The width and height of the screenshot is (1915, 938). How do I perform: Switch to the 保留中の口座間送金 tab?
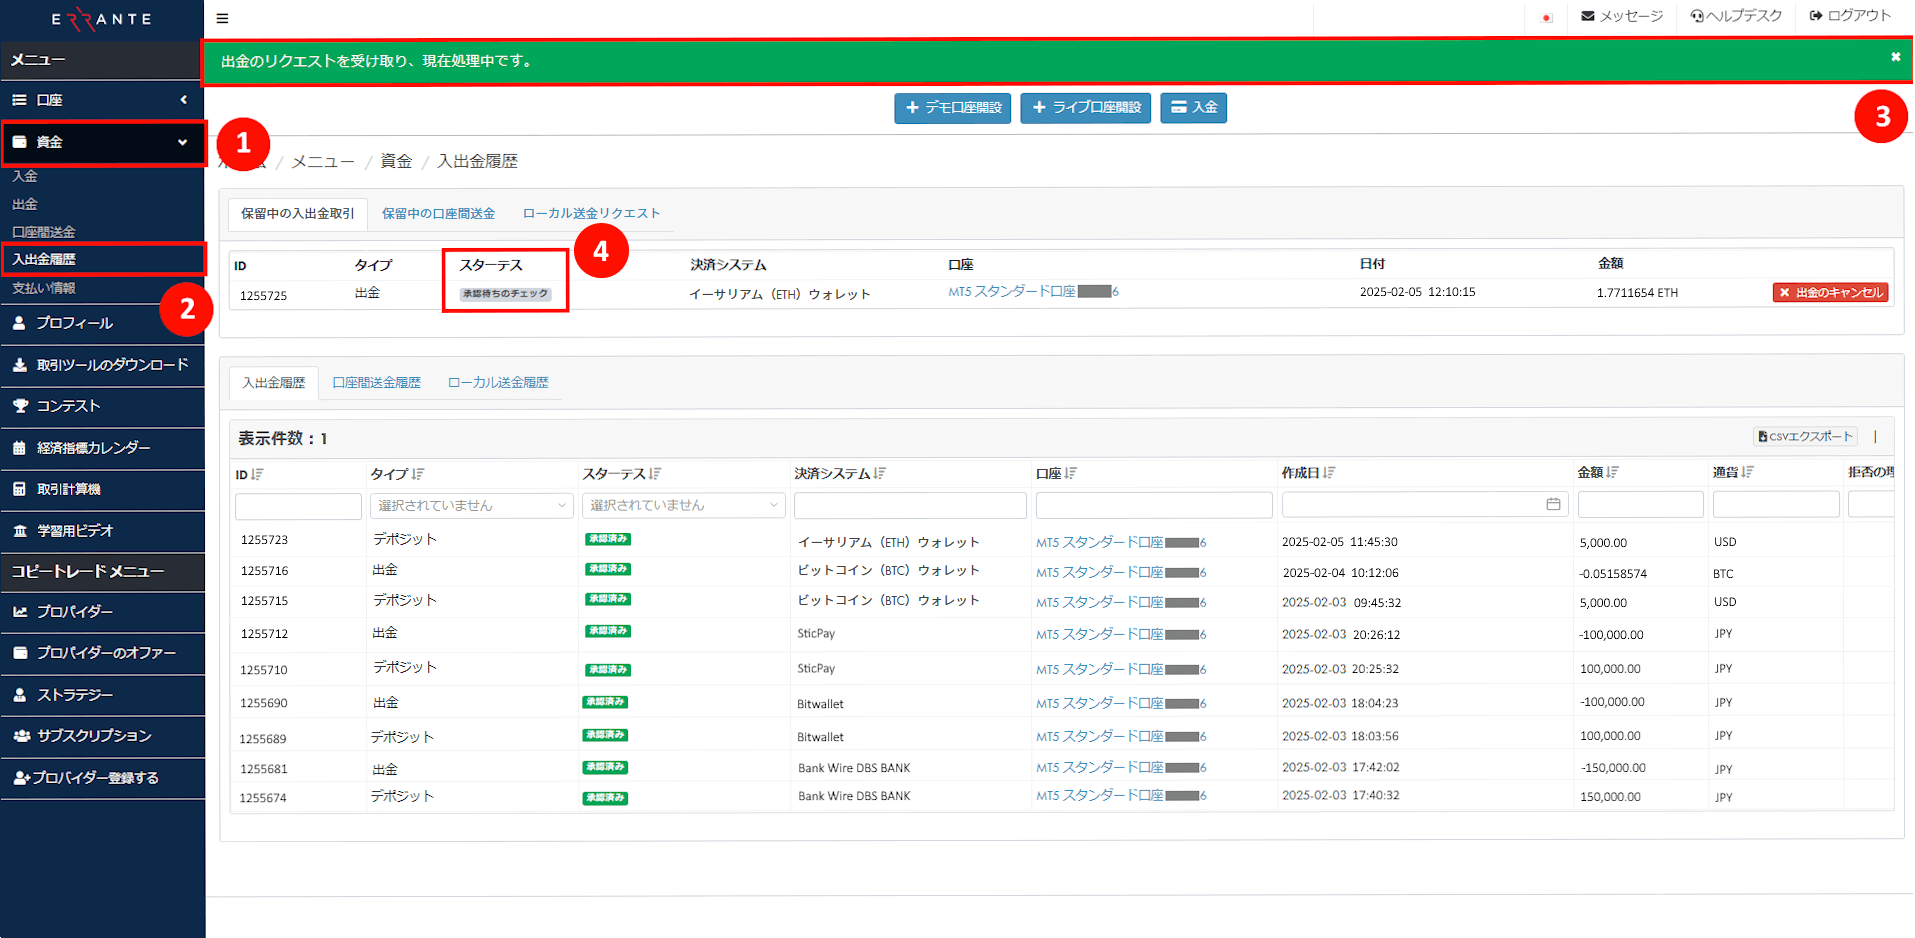click(437, 212)
